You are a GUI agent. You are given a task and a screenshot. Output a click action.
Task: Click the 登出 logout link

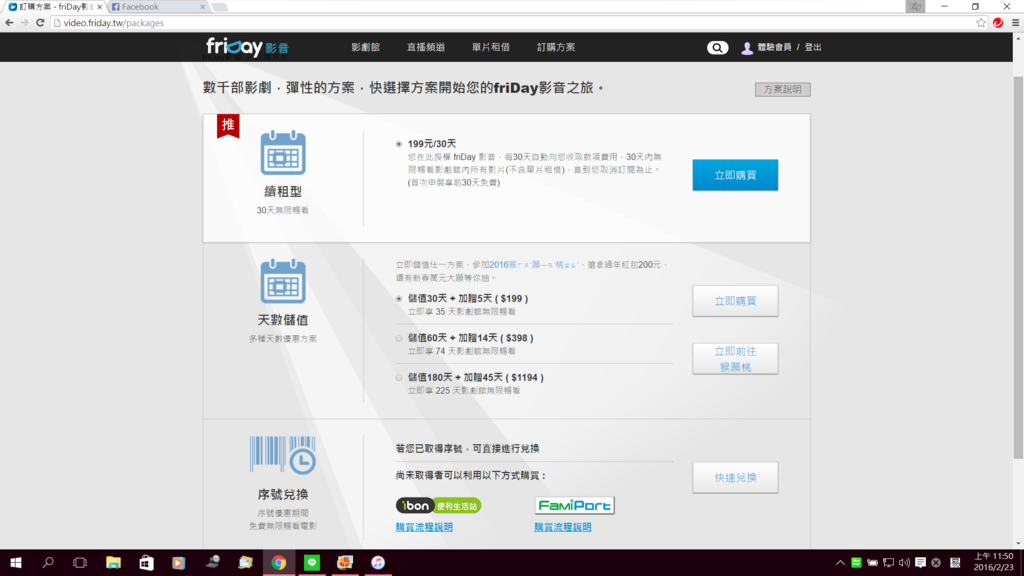pyautogui.click(x=812, y=47)
